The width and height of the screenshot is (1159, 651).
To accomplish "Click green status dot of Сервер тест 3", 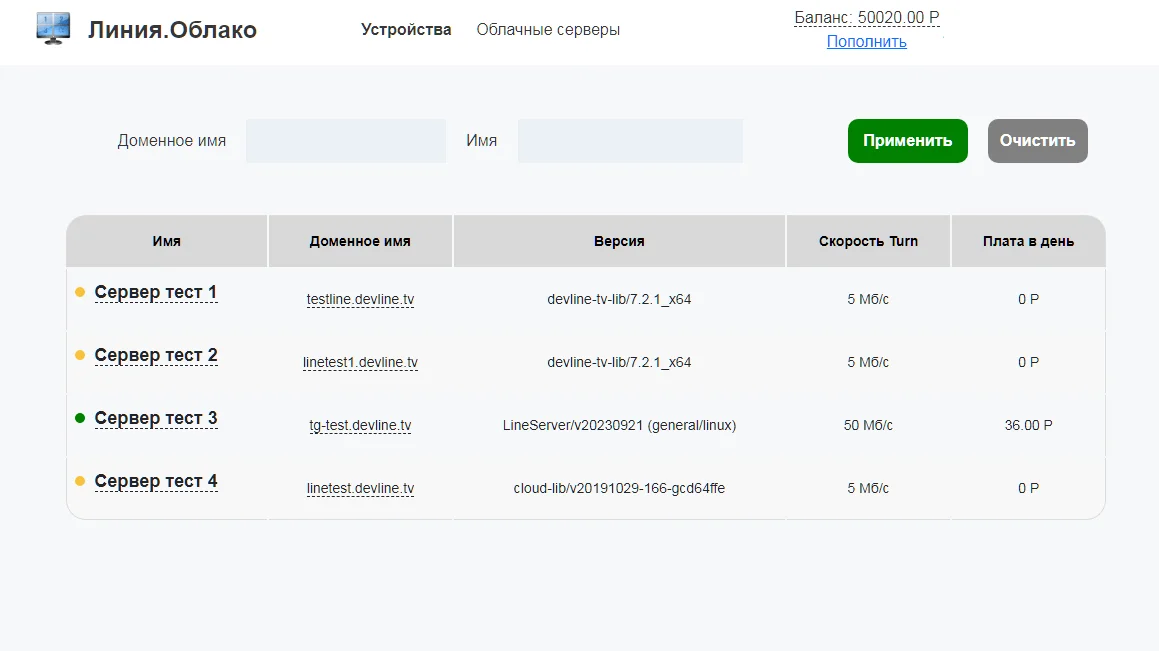I will [80, 418].
